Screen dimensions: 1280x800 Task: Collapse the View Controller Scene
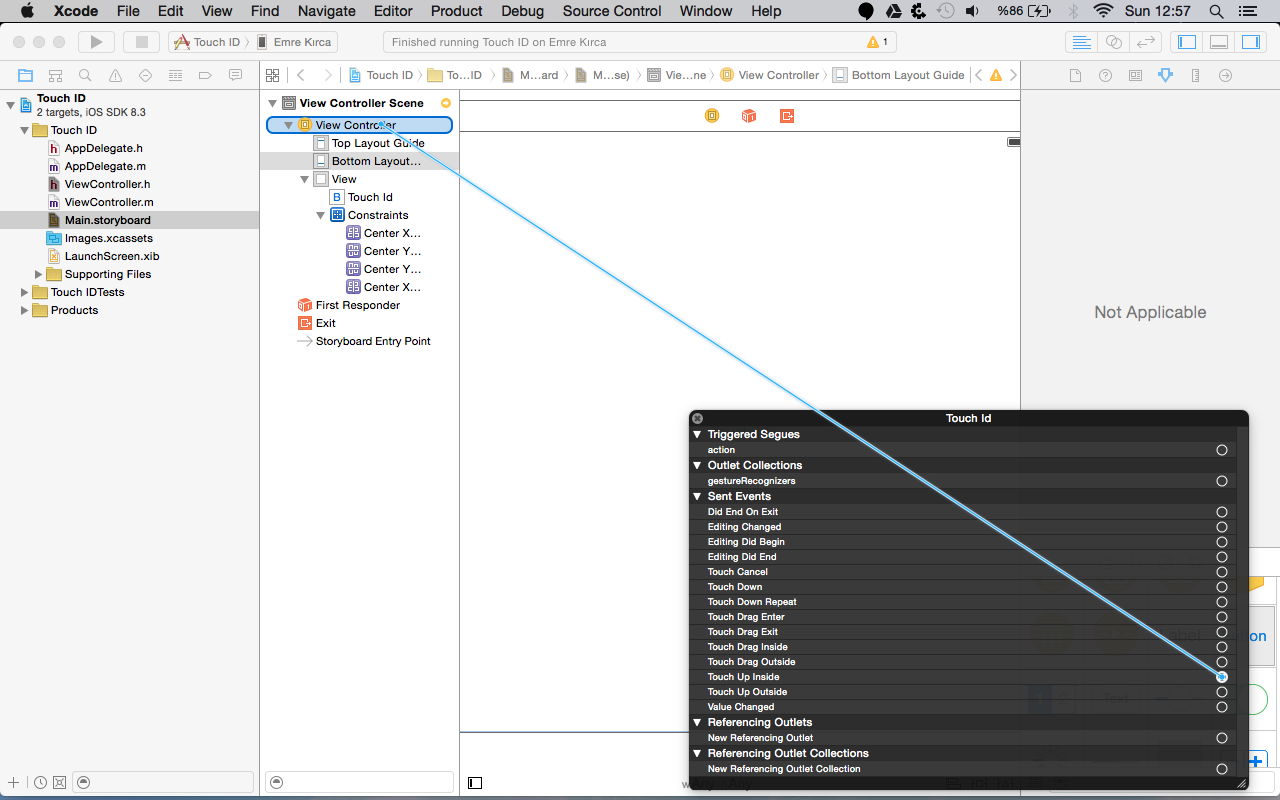(x=272, y=103)
